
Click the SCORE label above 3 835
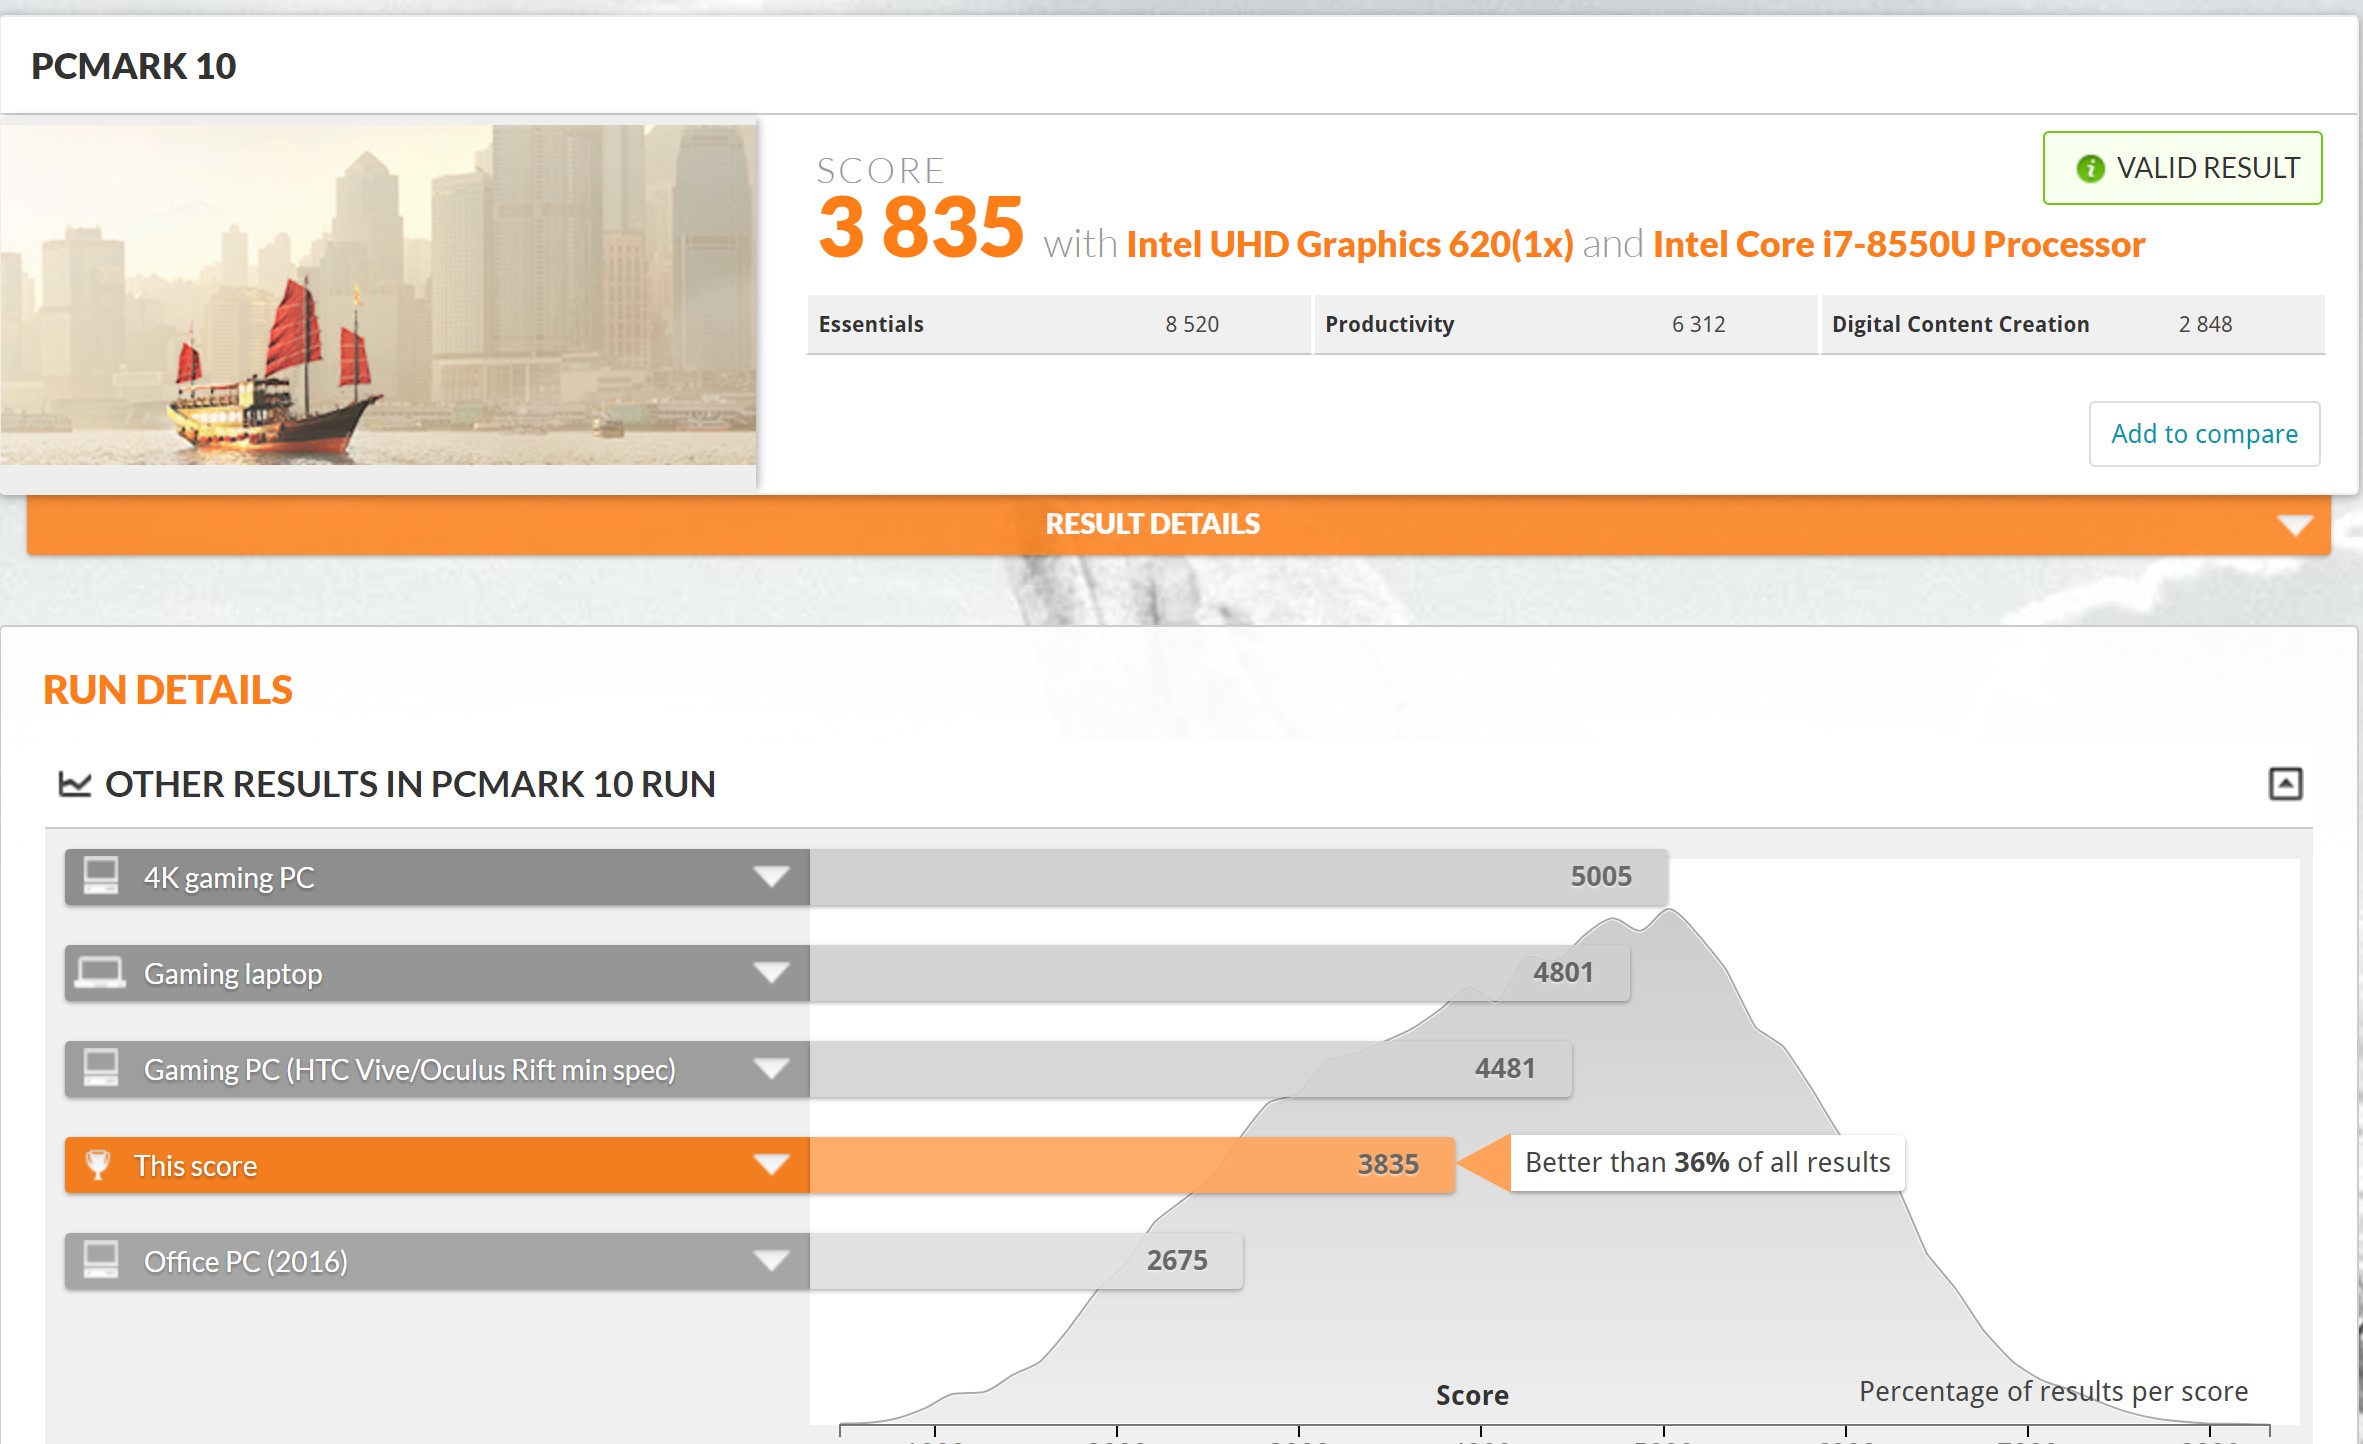(x=881, y=171)
